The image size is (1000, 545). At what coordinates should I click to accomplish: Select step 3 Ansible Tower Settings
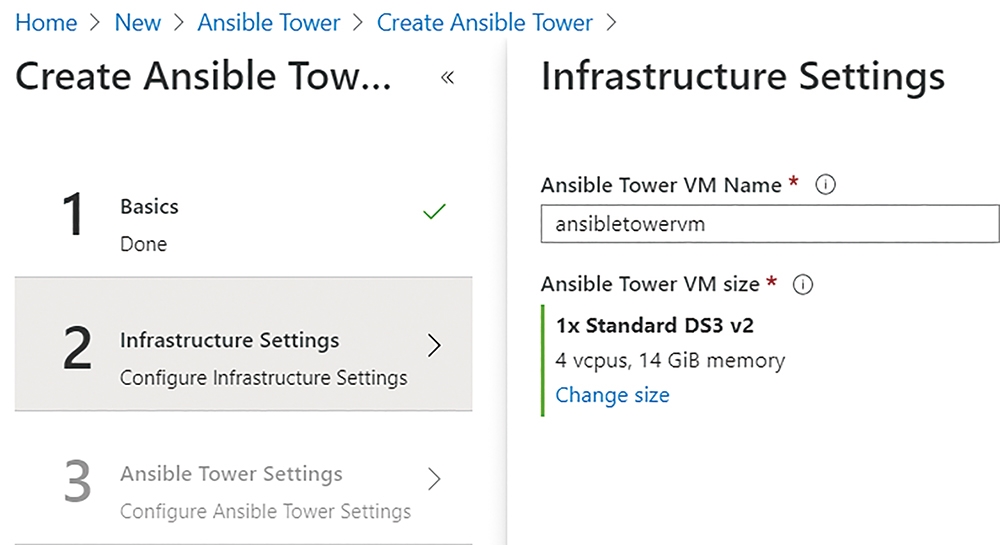(x=244, y=479)
